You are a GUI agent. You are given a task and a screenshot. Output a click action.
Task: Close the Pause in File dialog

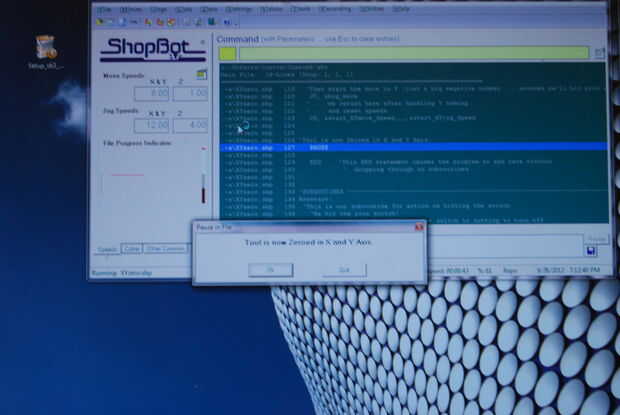tap(419, 227)
